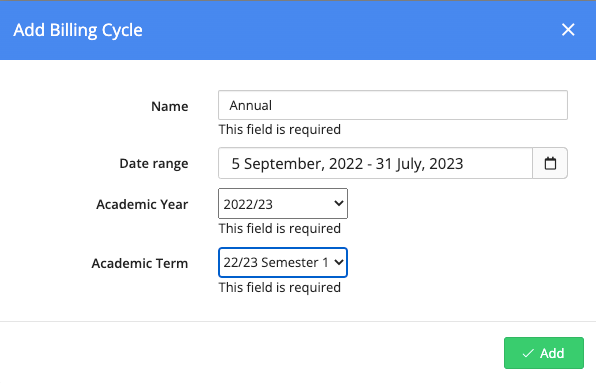
Task: Open the calendar date picker icon
Action: 550,163
